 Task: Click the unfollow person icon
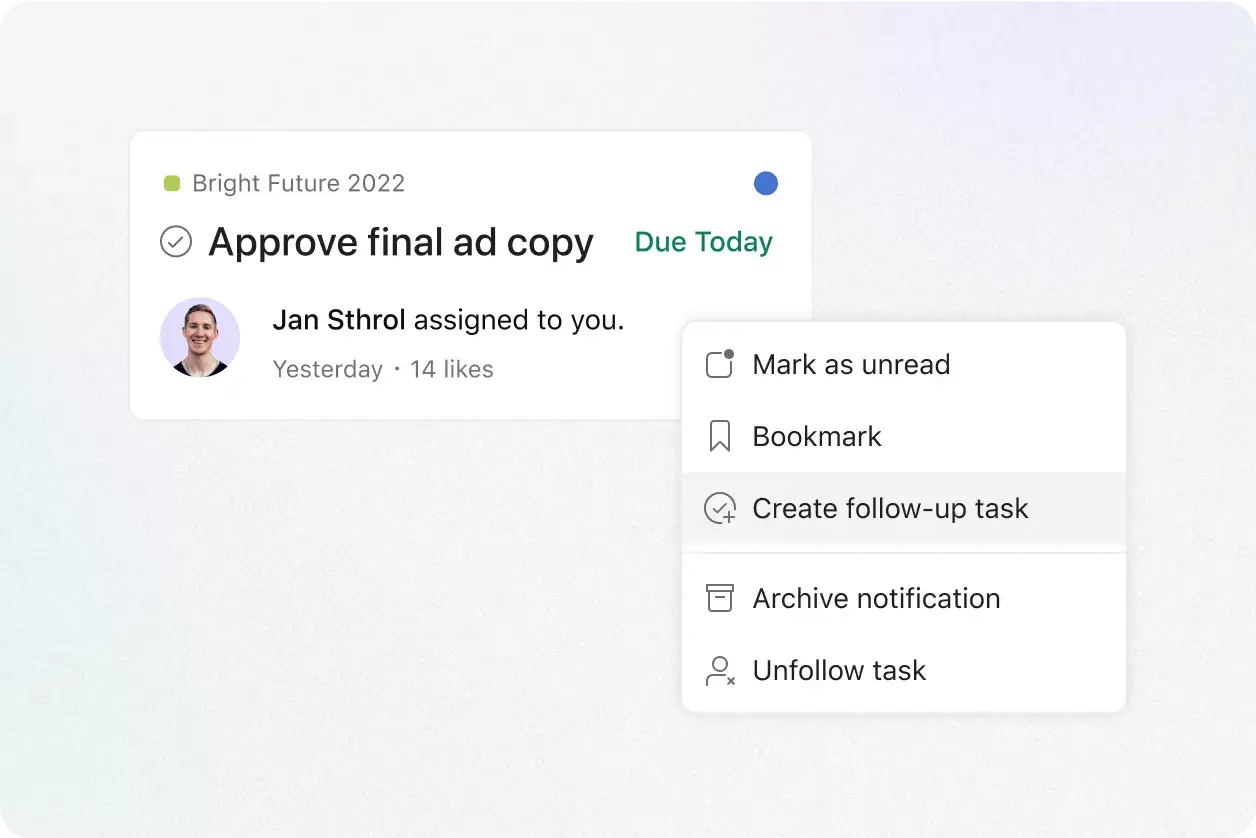click(720, 670)
